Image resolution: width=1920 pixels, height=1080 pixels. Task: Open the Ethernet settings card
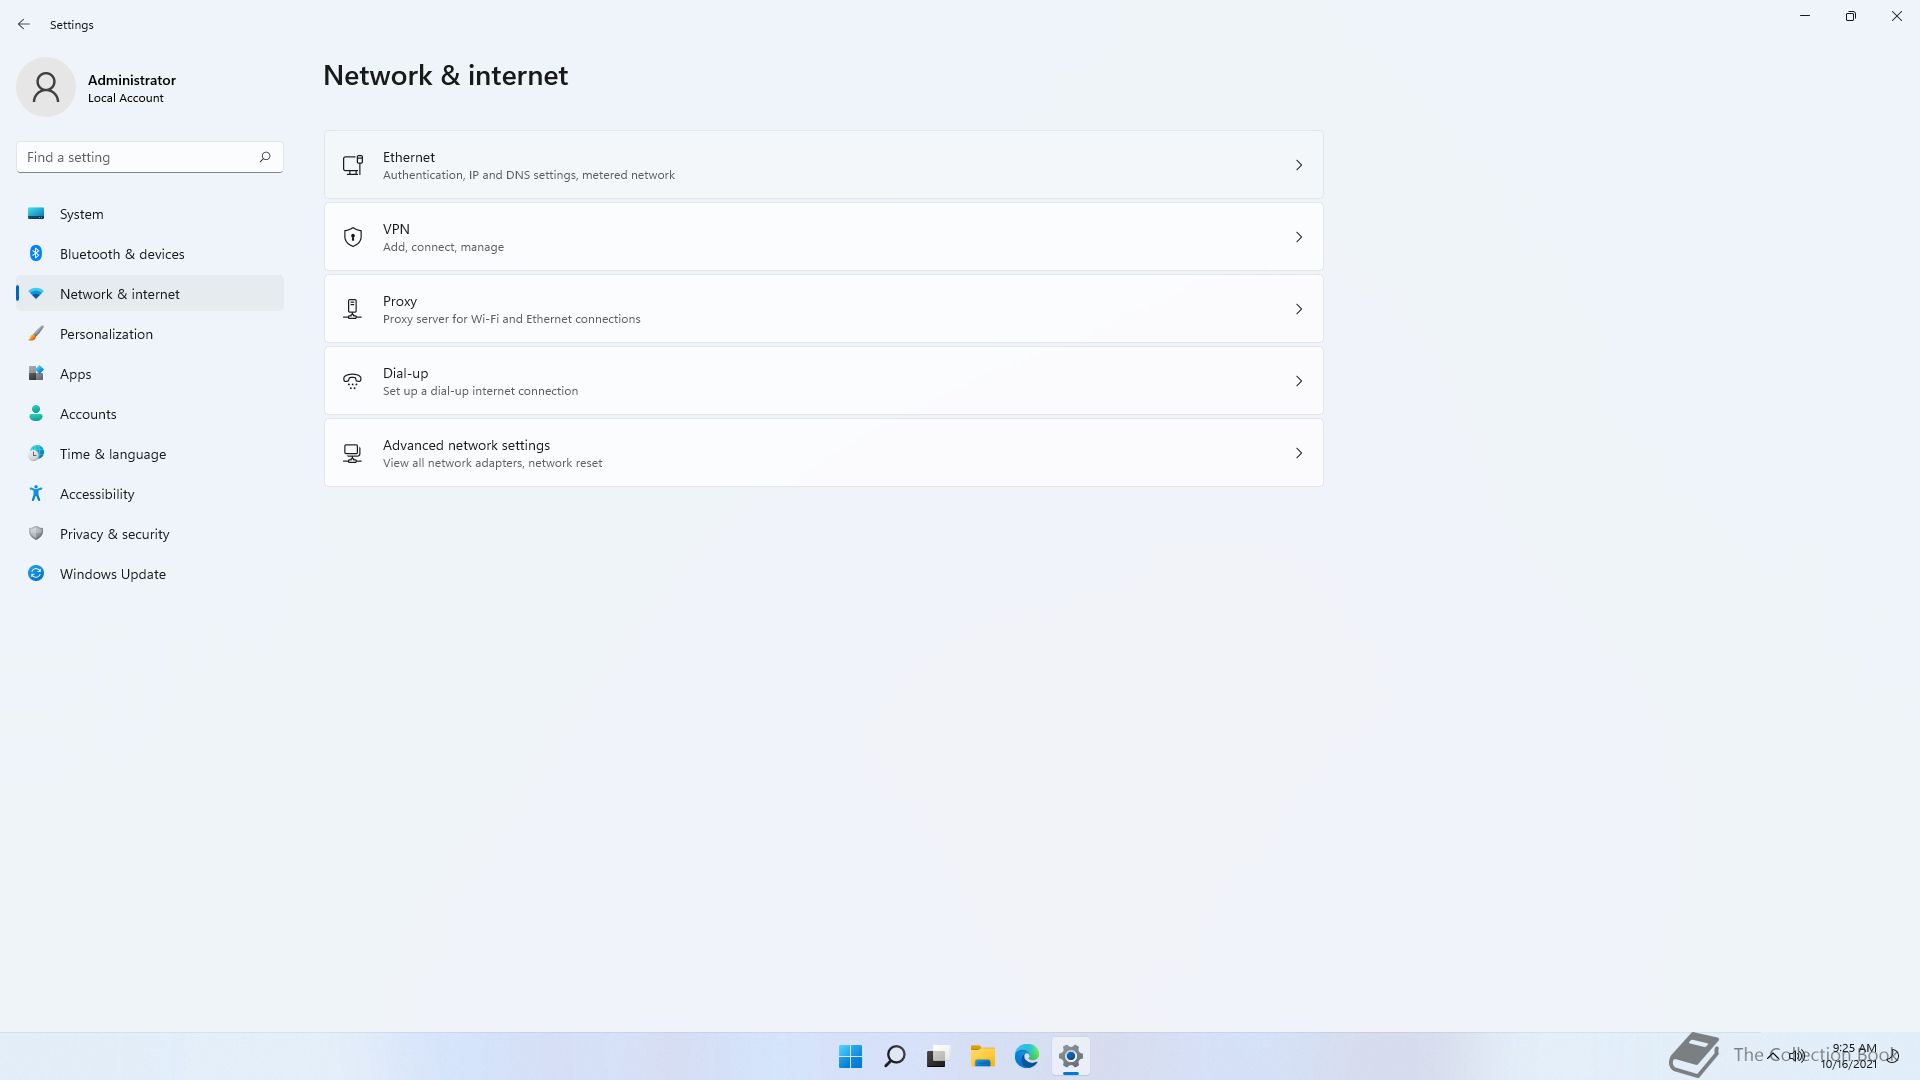tap(823, 165)
